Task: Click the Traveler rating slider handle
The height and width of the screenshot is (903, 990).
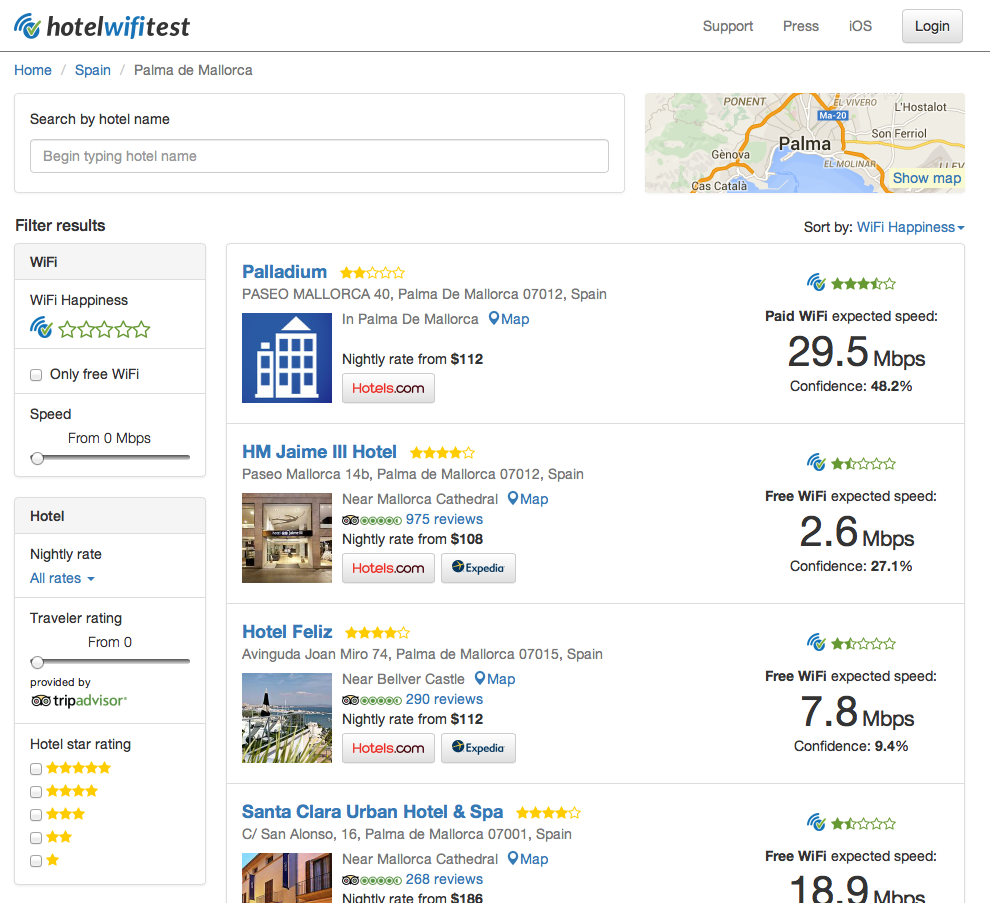Action: 37,662
